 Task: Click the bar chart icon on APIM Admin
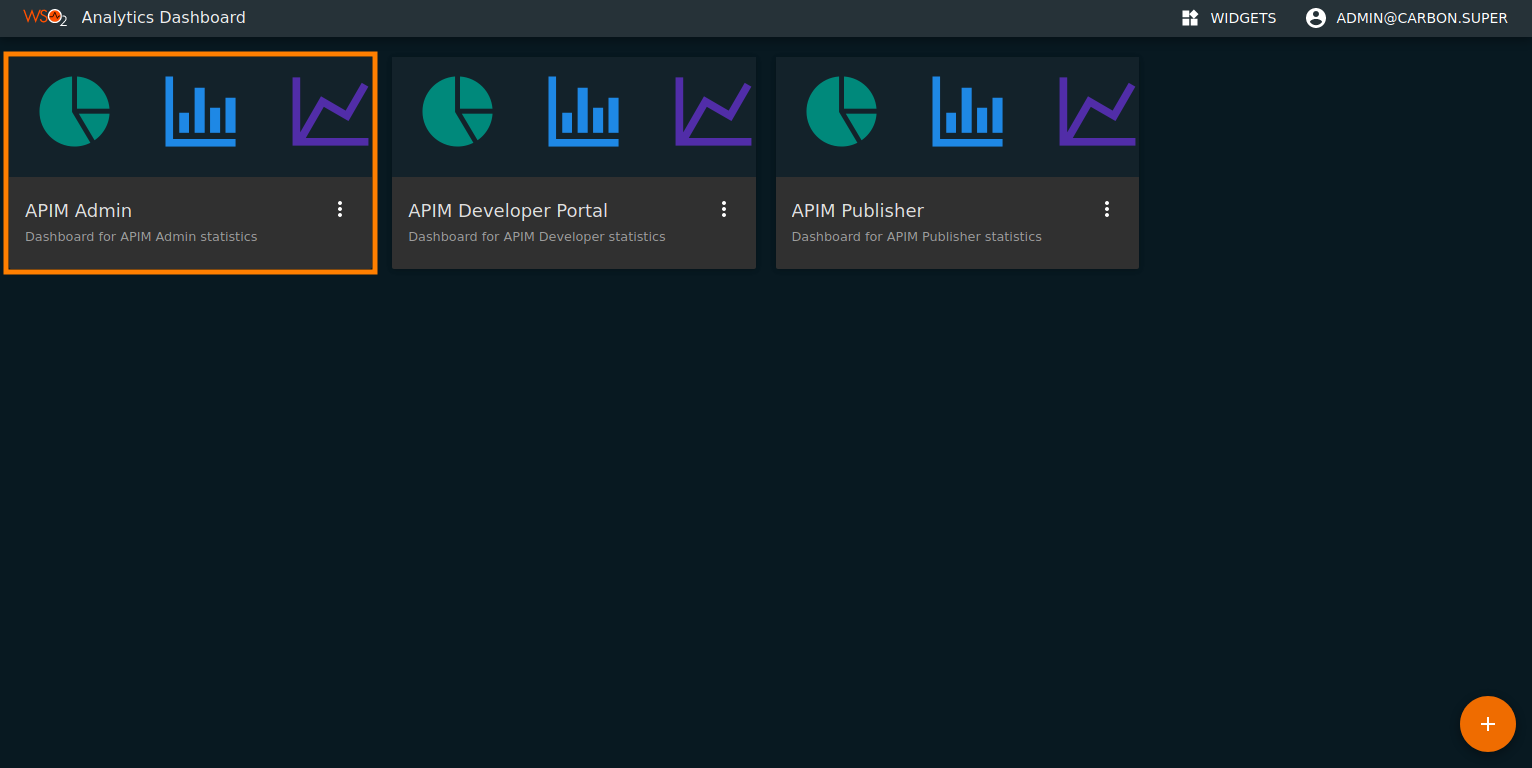pos(200,111)
